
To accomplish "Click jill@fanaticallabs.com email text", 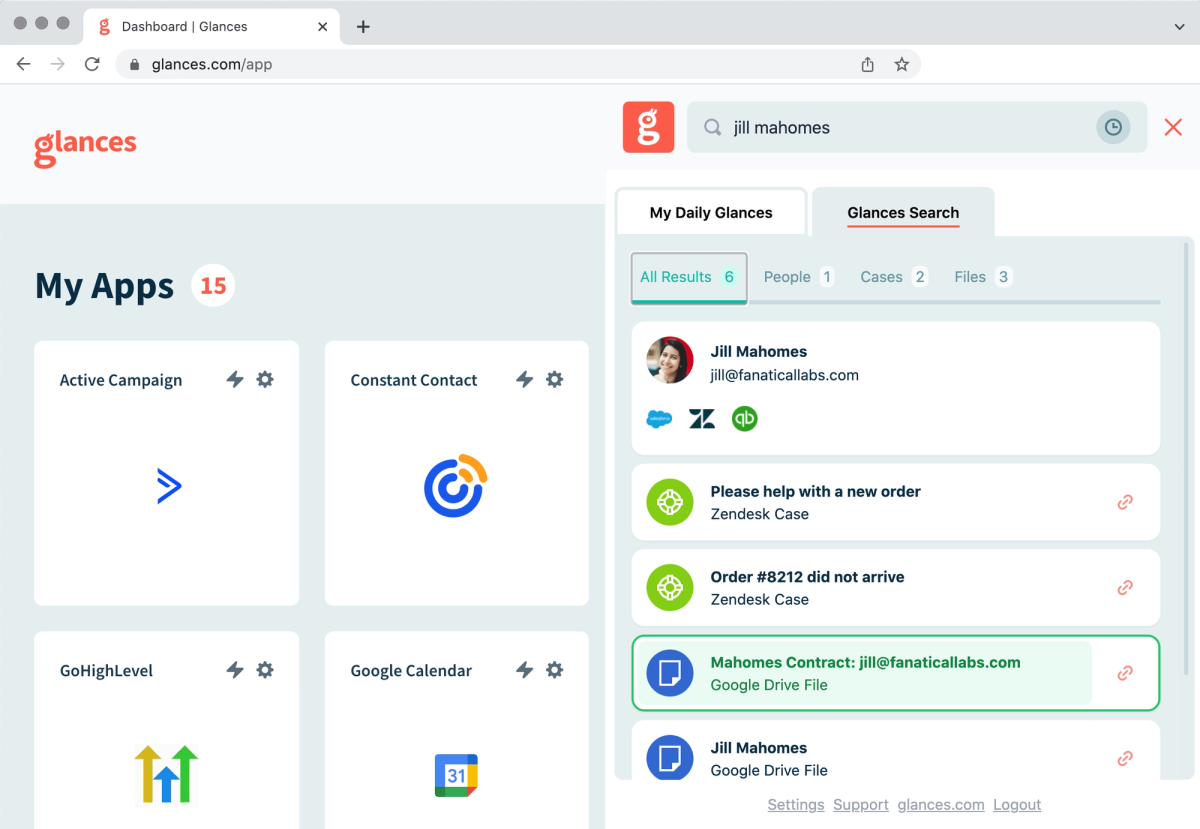I will point(785,375).
